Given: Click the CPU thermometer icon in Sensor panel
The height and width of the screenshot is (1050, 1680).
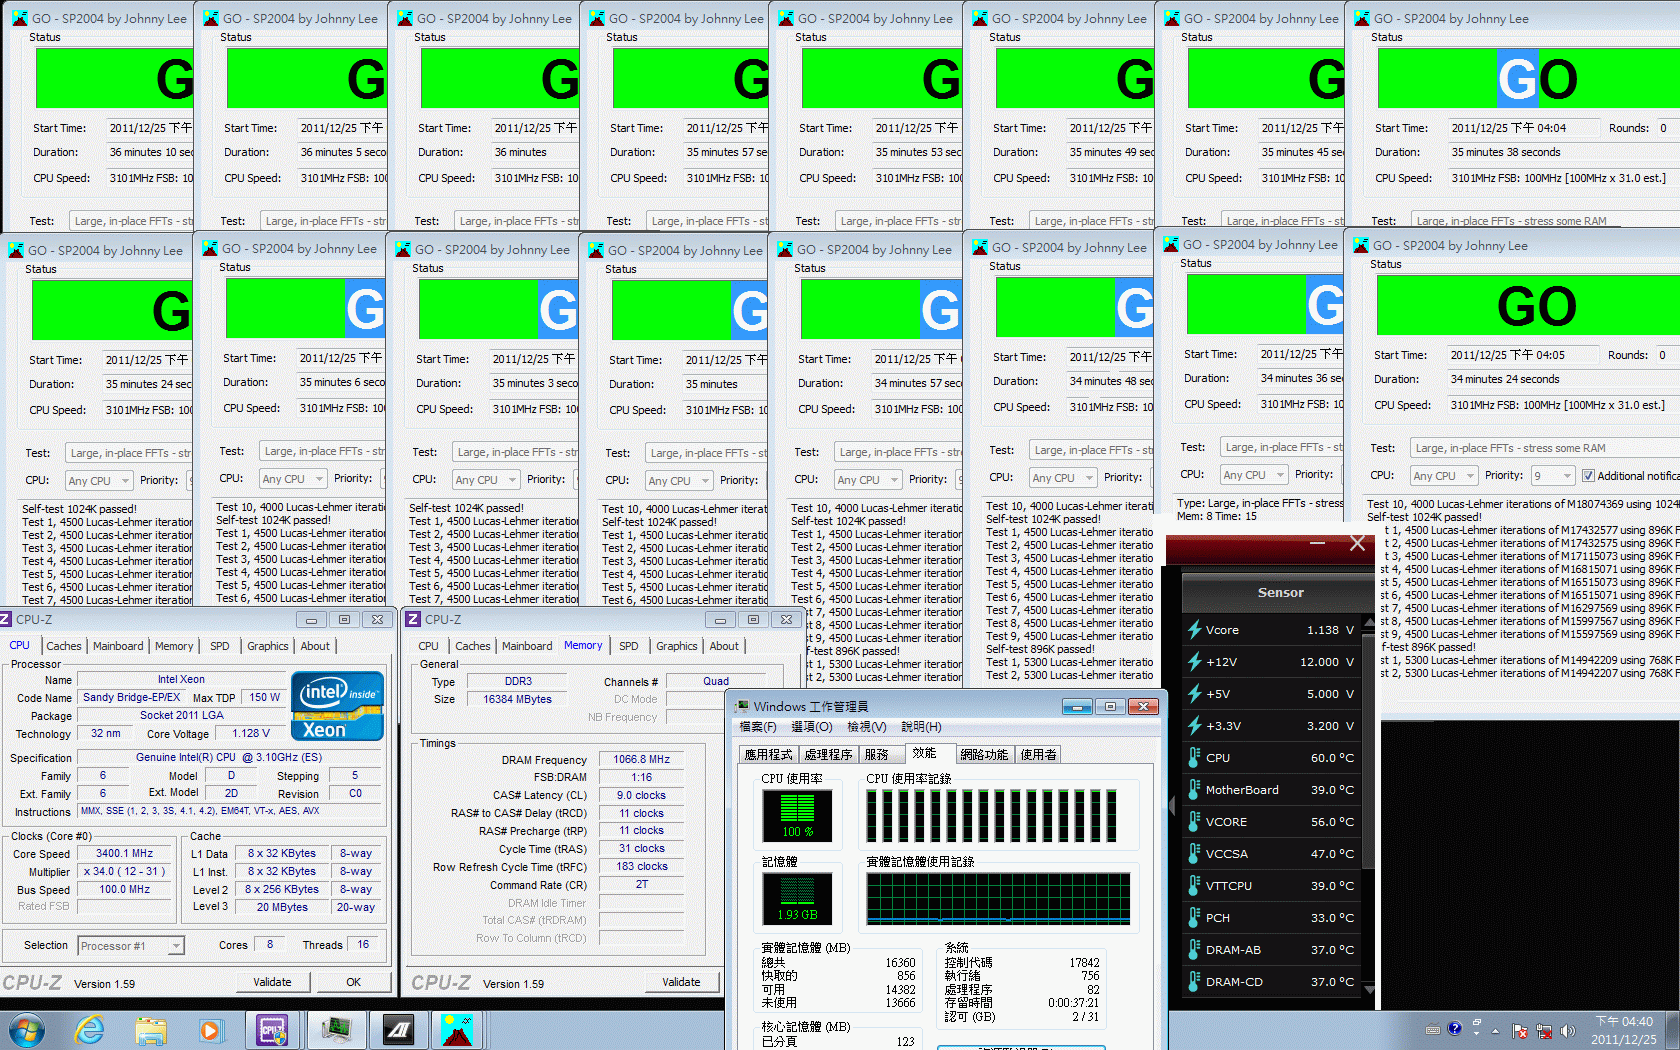Looking at the screenshot, I should tap(1194, 758).
